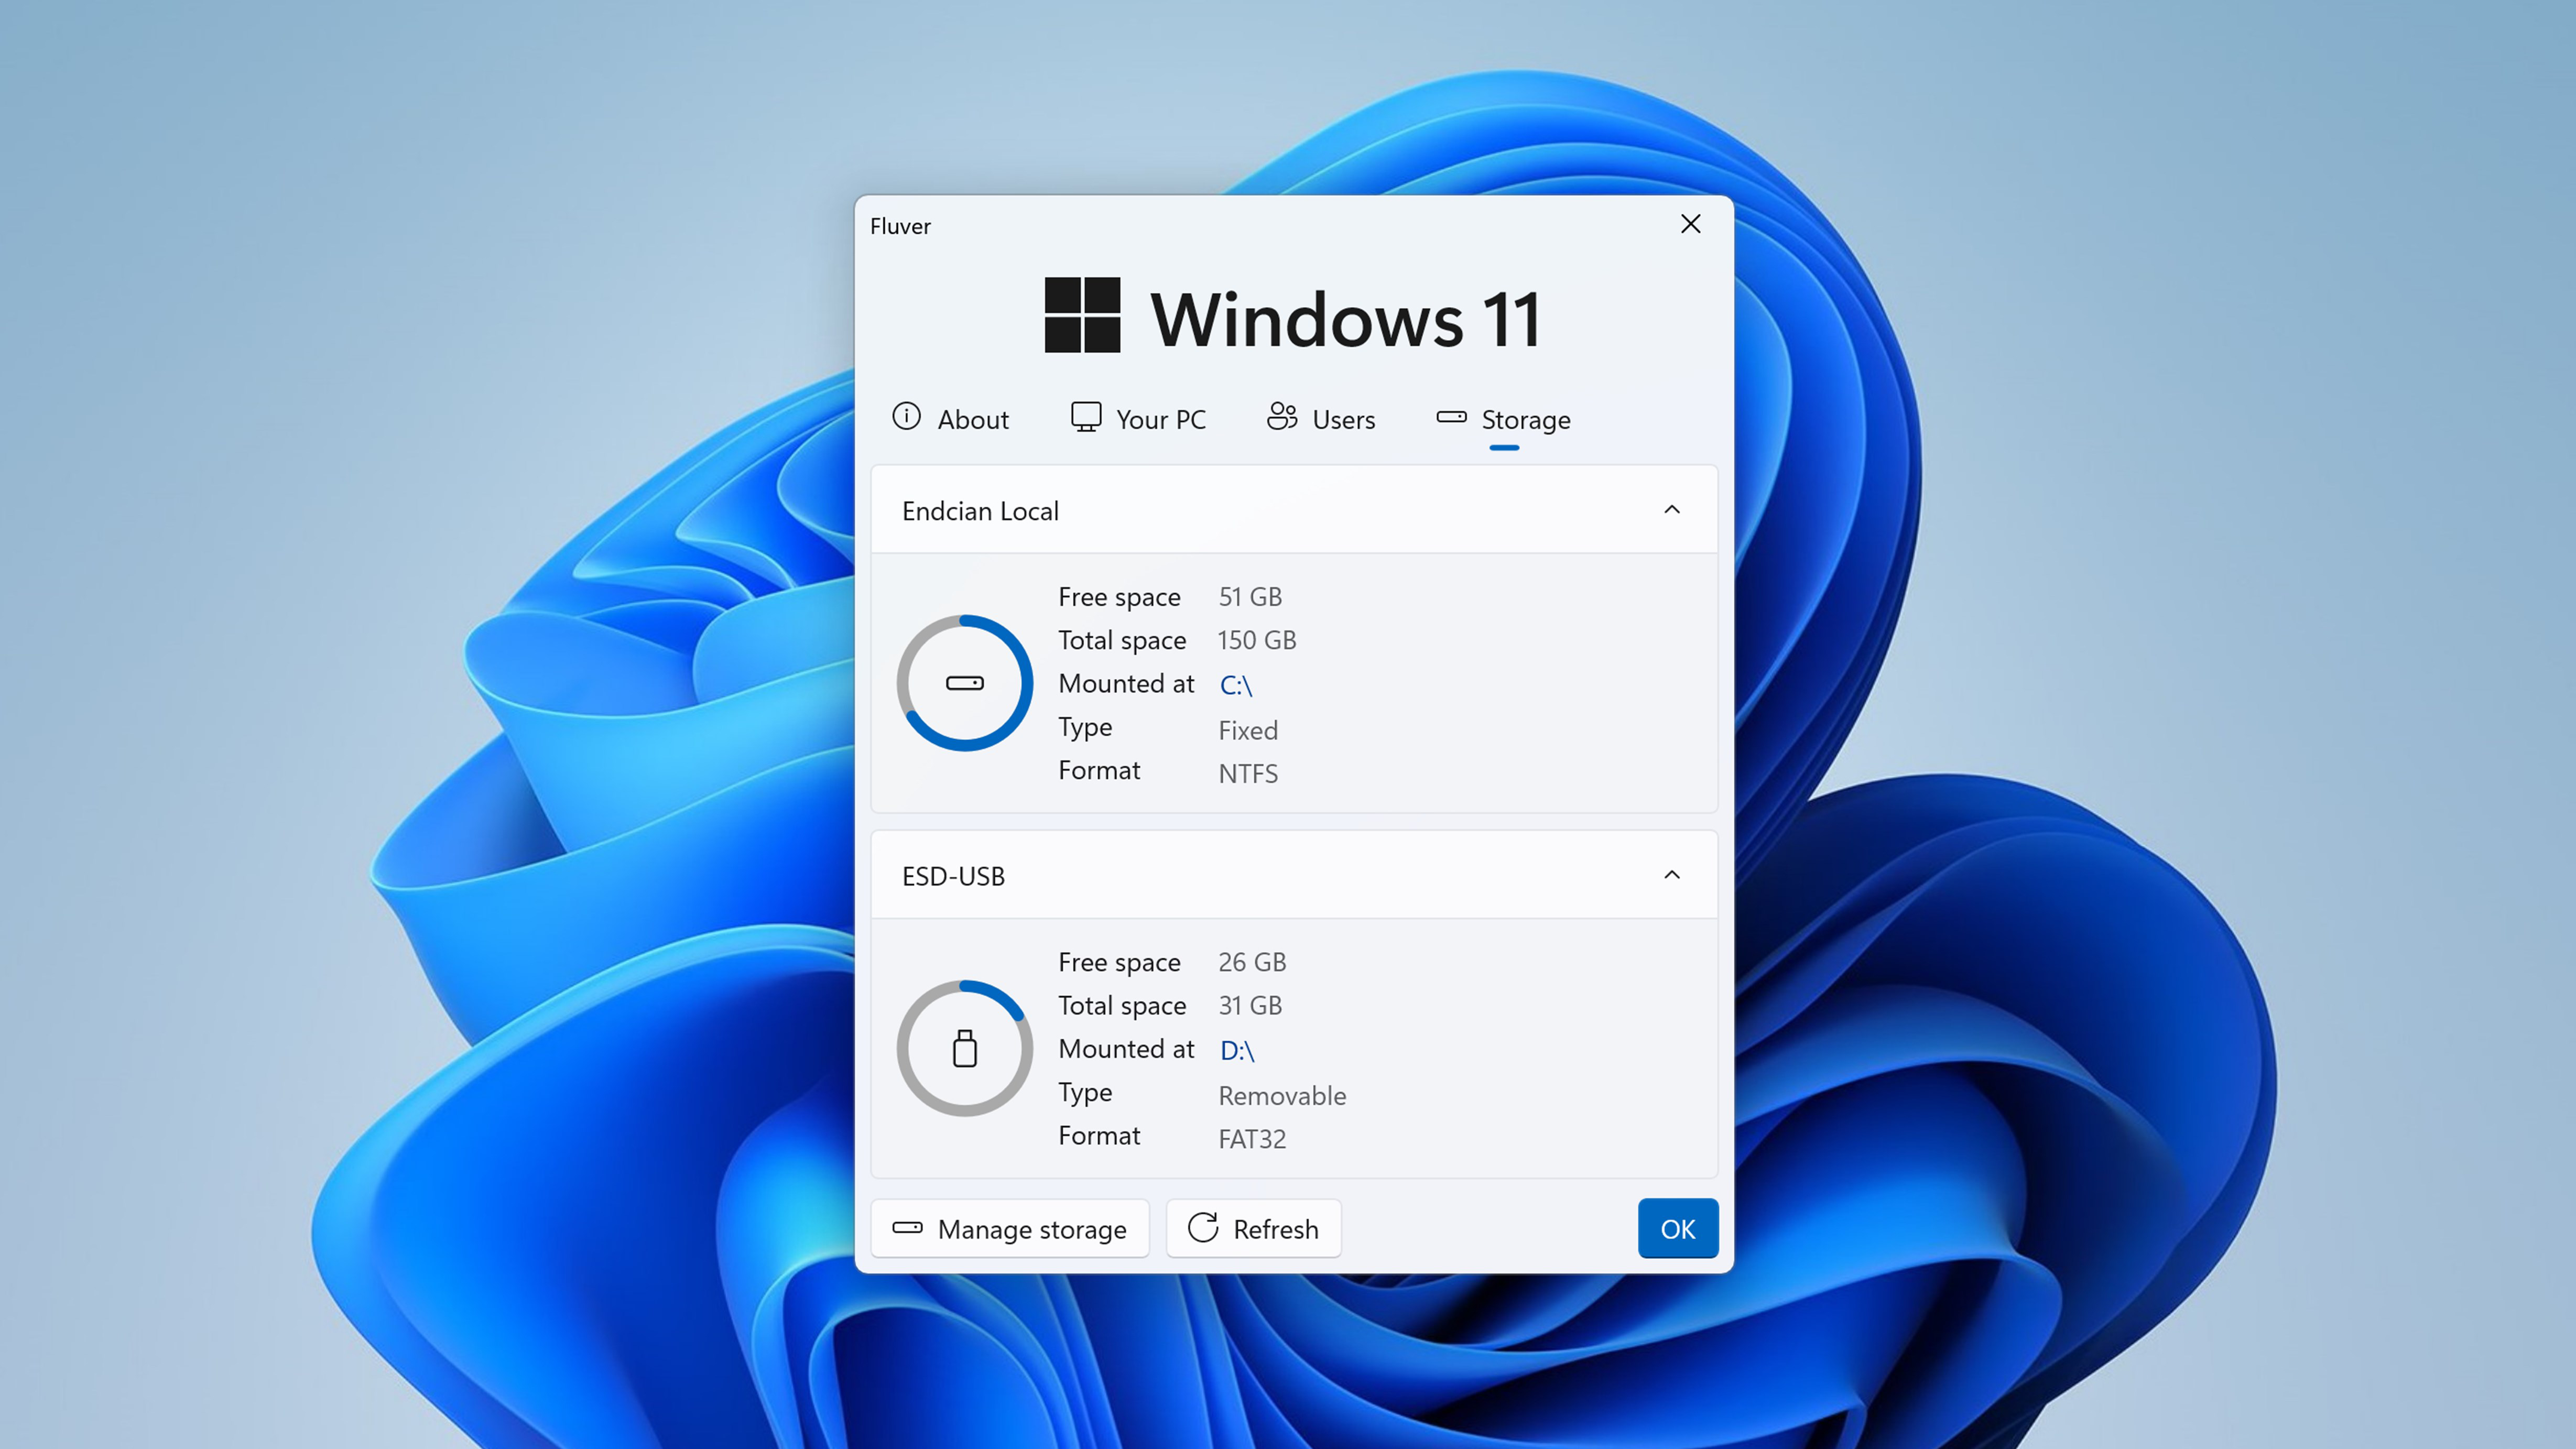Click the 26 GB free space value

[x=1252, y=962]
